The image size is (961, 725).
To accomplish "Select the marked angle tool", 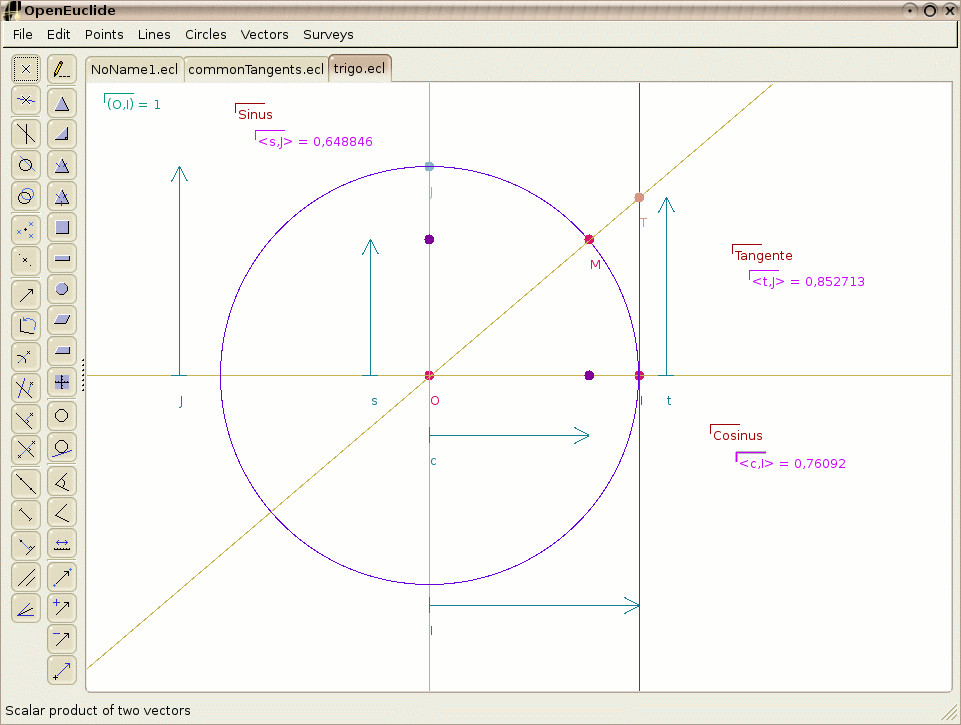I will (x=62, y=482).
